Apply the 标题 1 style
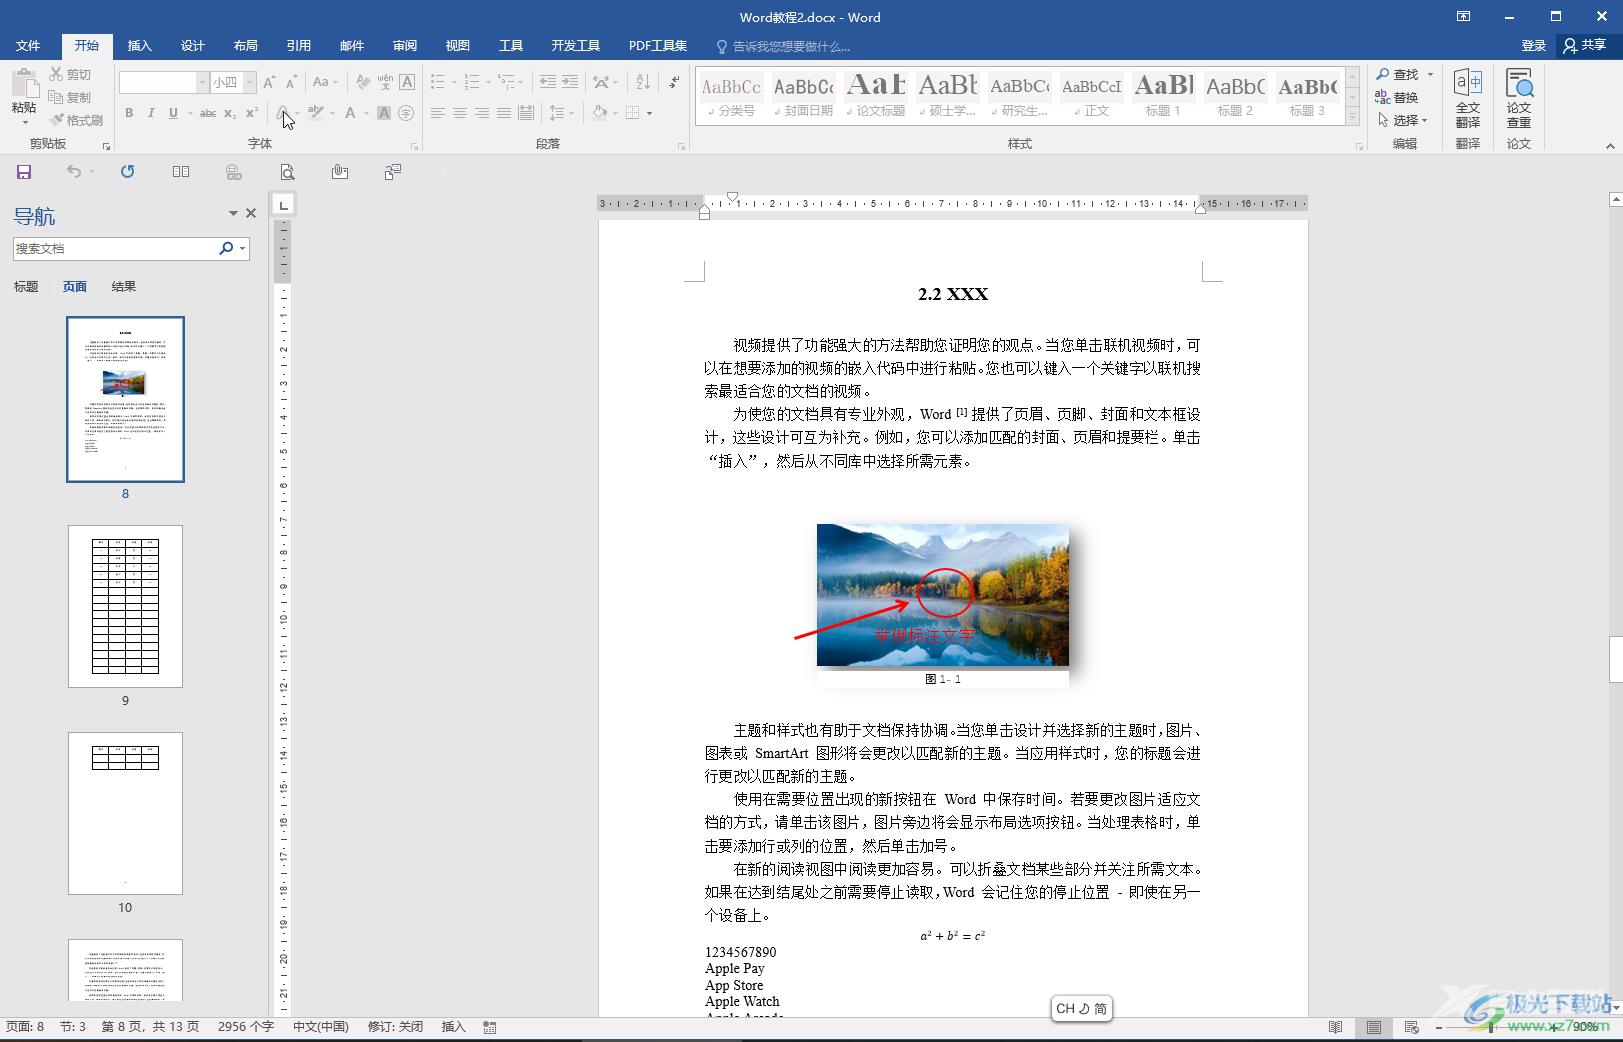Screen dimensions: 1623x1042 tap(1164, 95)
